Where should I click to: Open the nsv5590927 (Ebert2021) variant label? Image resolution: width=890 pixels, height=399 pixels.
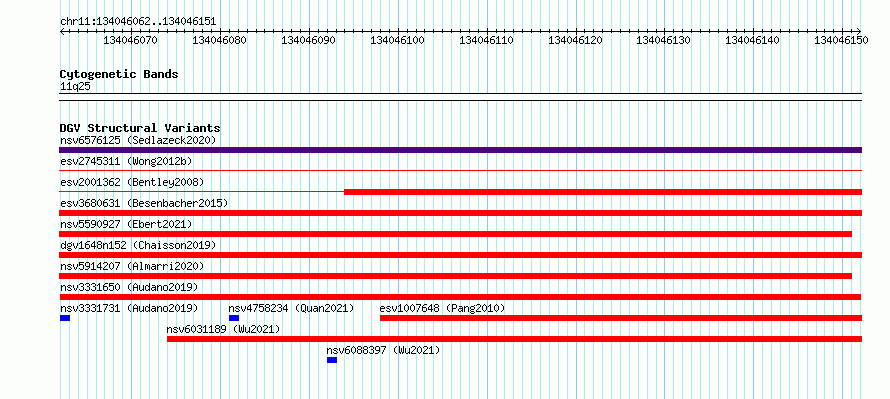[x=126, y=224]
